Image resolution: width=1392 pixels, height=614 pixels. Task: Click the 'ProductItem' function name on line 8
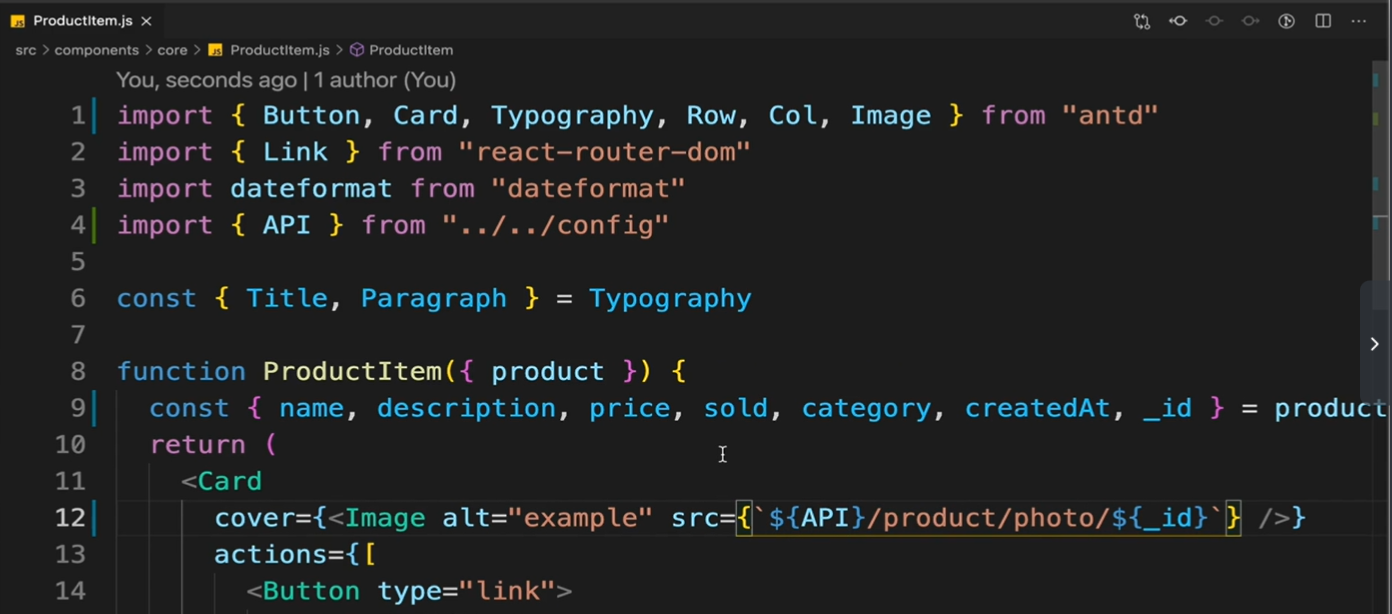pyautogui.click(x=352, y=372)
